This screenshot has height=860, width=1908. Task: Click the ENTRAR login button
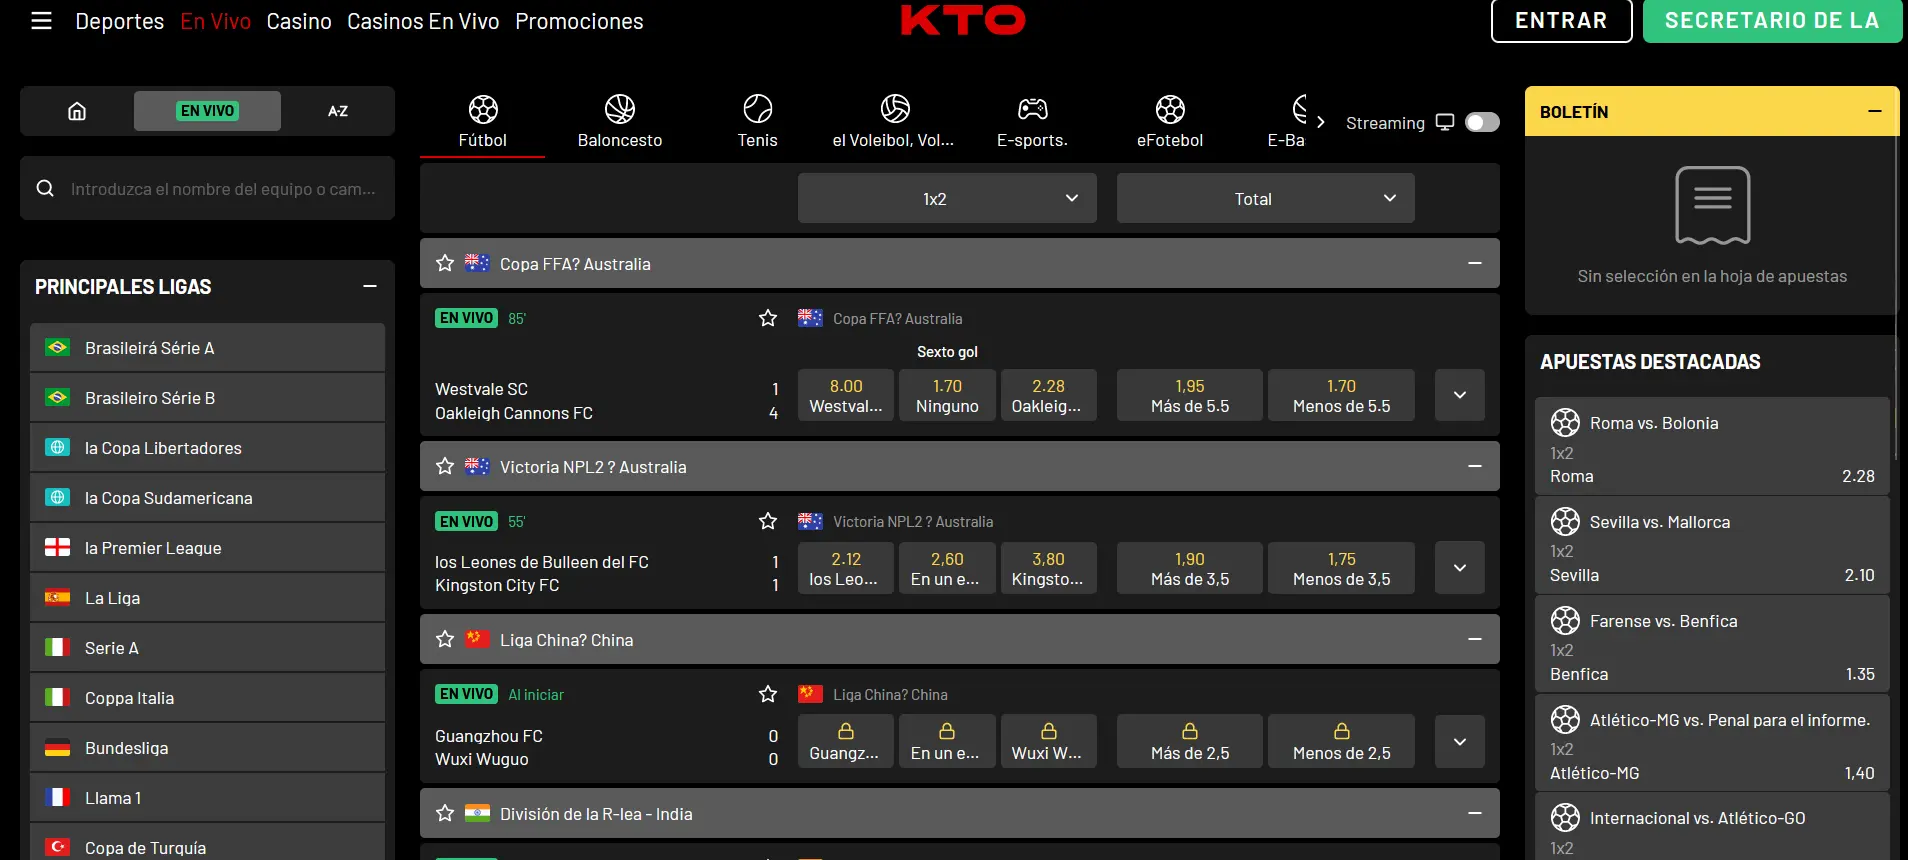click(x=1561, y=20)
